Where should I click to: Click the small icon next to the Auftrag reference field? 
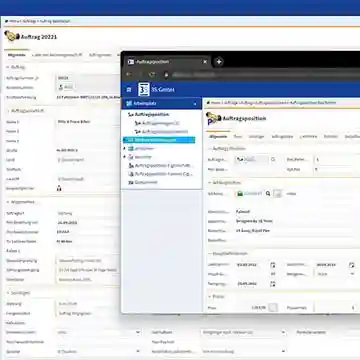273,160
